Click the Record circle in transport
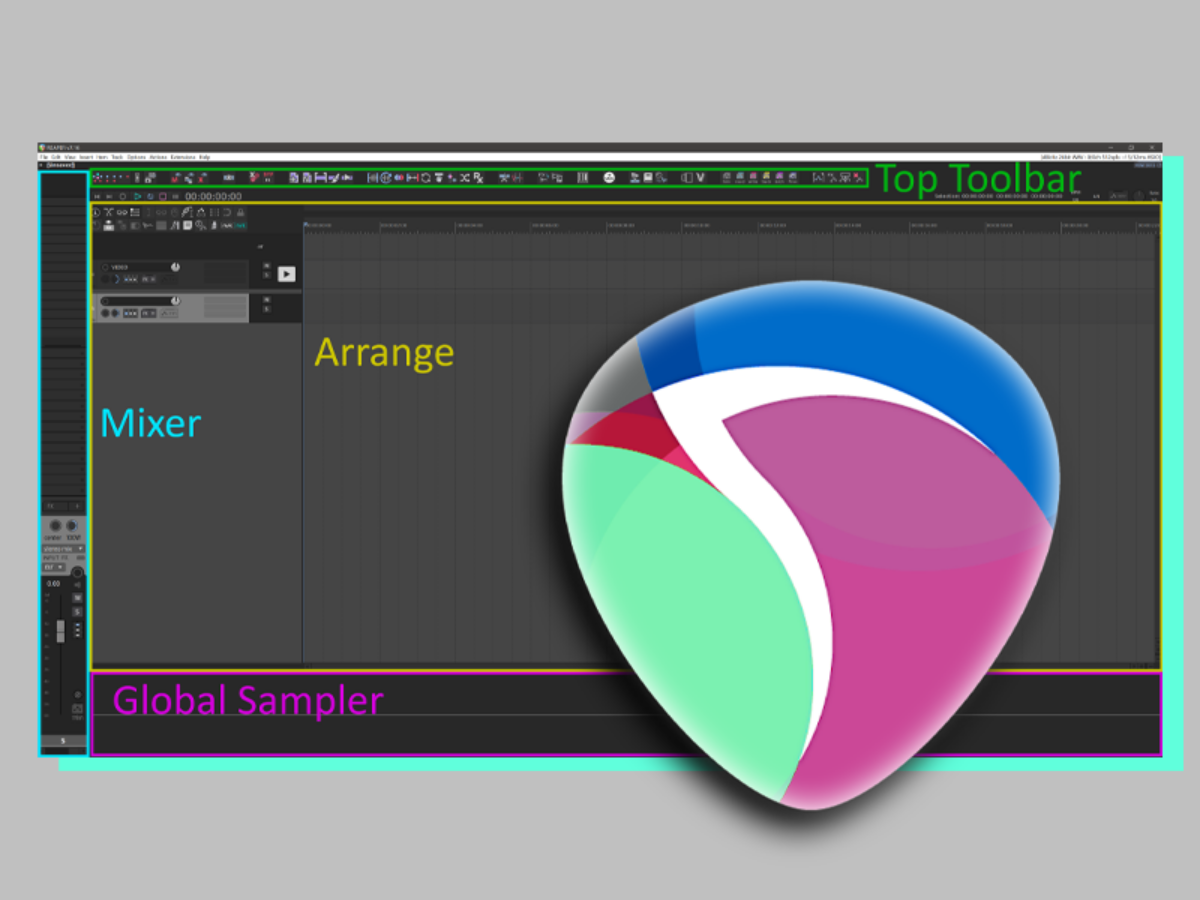This screenshot has height=900, width=1200. tap(122, 197)
